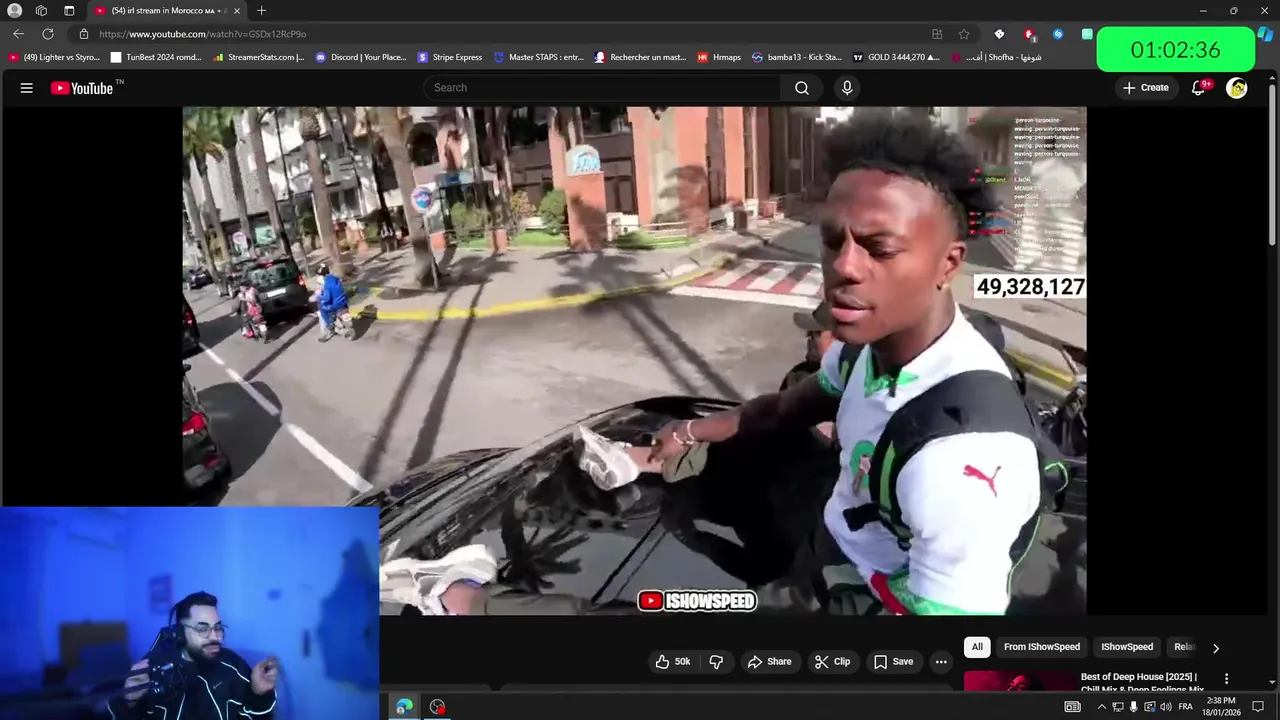Bookmark this page with star icon
Screen dimensions: 1280x720
point(964,34)
